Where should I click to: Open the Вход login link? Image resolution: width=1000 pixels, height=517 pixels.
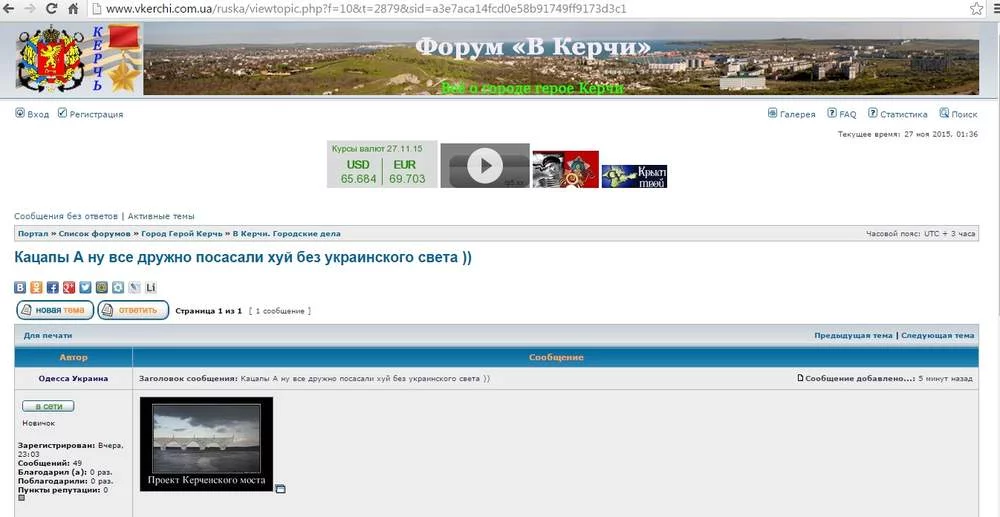point(38,115)
